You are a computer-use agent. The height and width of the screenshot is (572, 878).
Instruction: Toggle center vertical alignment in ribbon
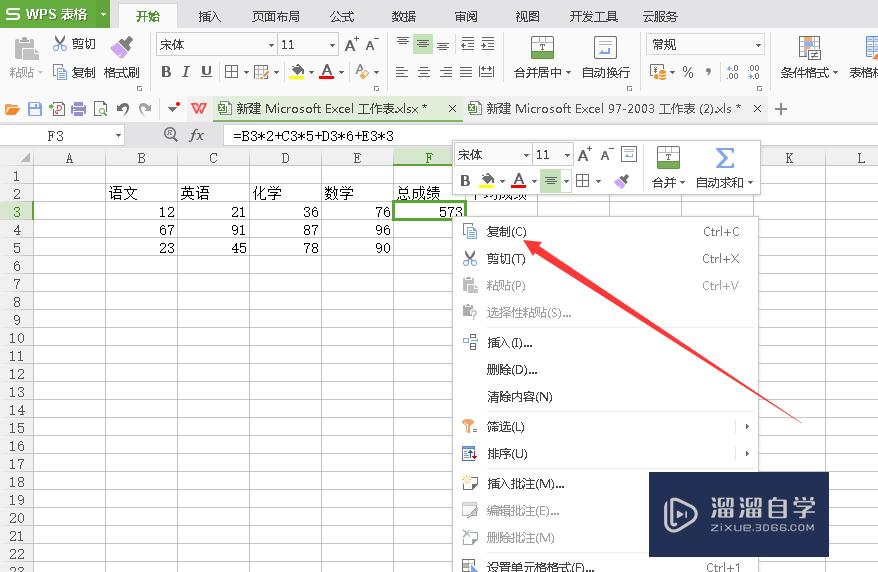[x=423, y=44]
